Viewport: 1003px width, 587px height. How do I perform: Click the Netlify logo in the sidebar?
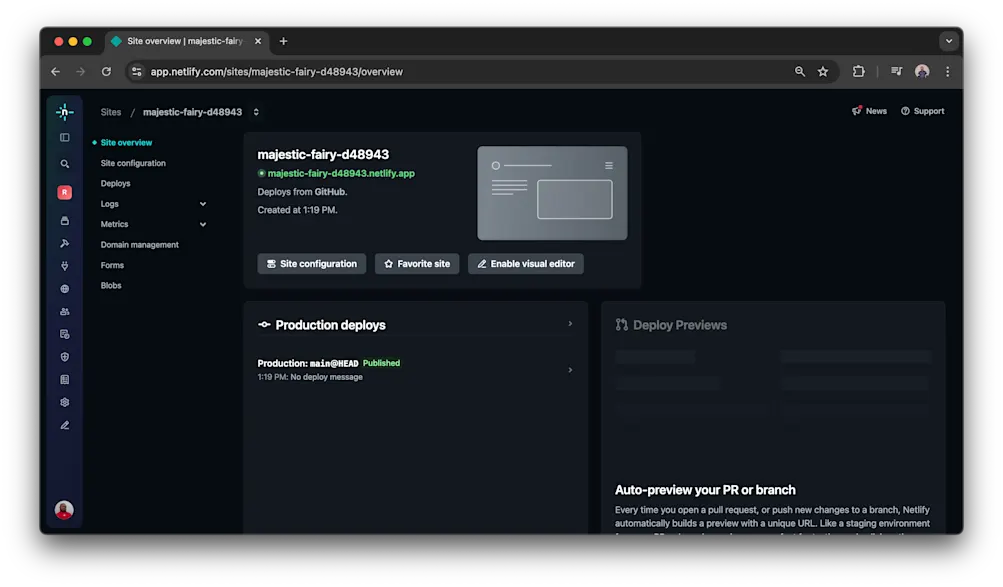click(64, 112)
